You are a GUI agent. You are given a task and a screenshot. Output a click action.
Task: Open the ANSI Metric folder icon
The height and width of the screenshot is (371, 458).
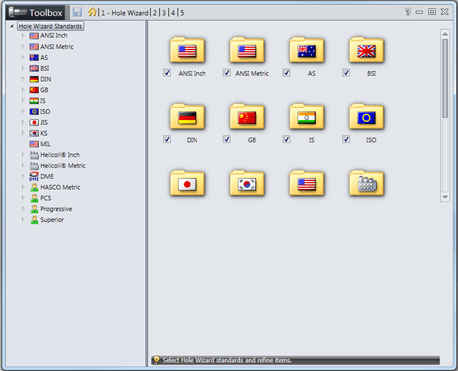pyautogui.click(x=247, y=50)
